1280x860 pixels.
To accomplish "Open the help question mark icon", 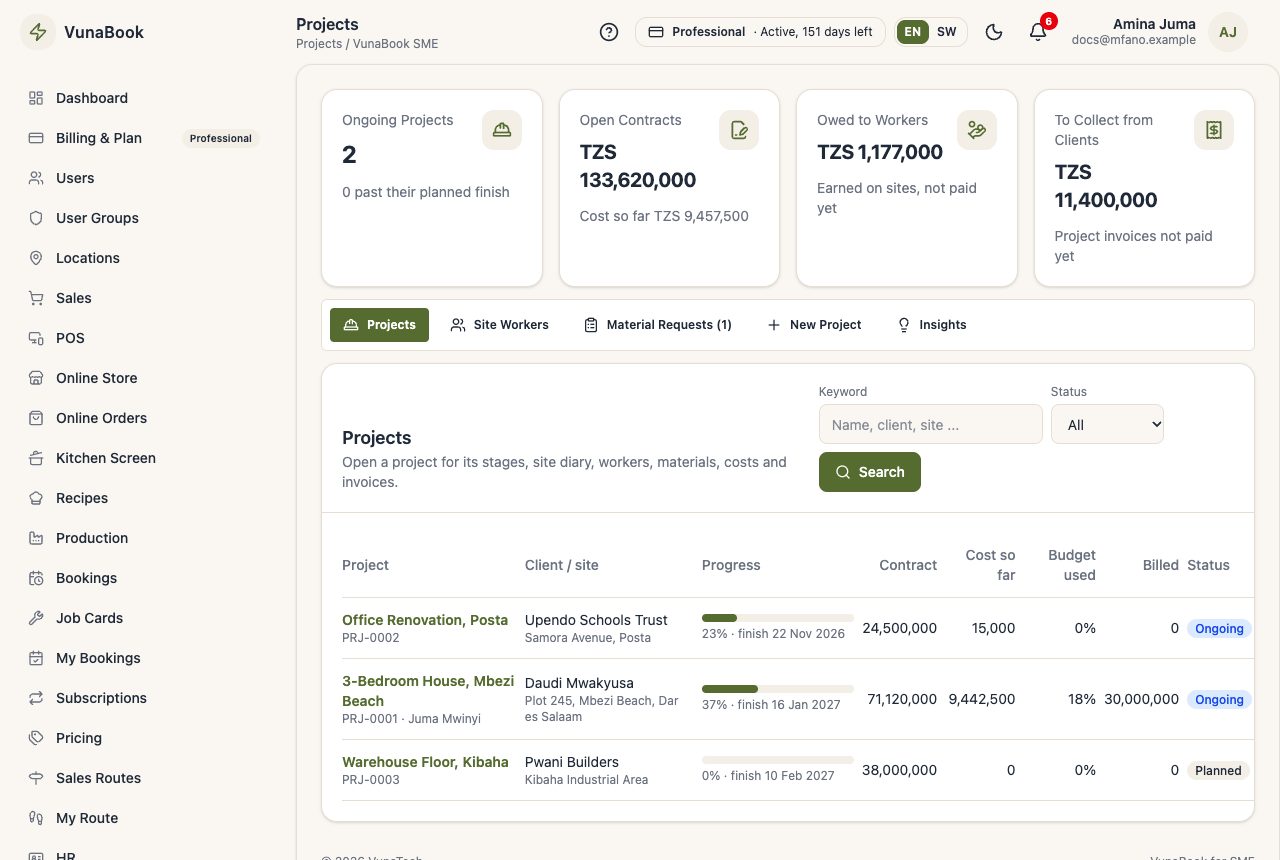I will point(609,32).
